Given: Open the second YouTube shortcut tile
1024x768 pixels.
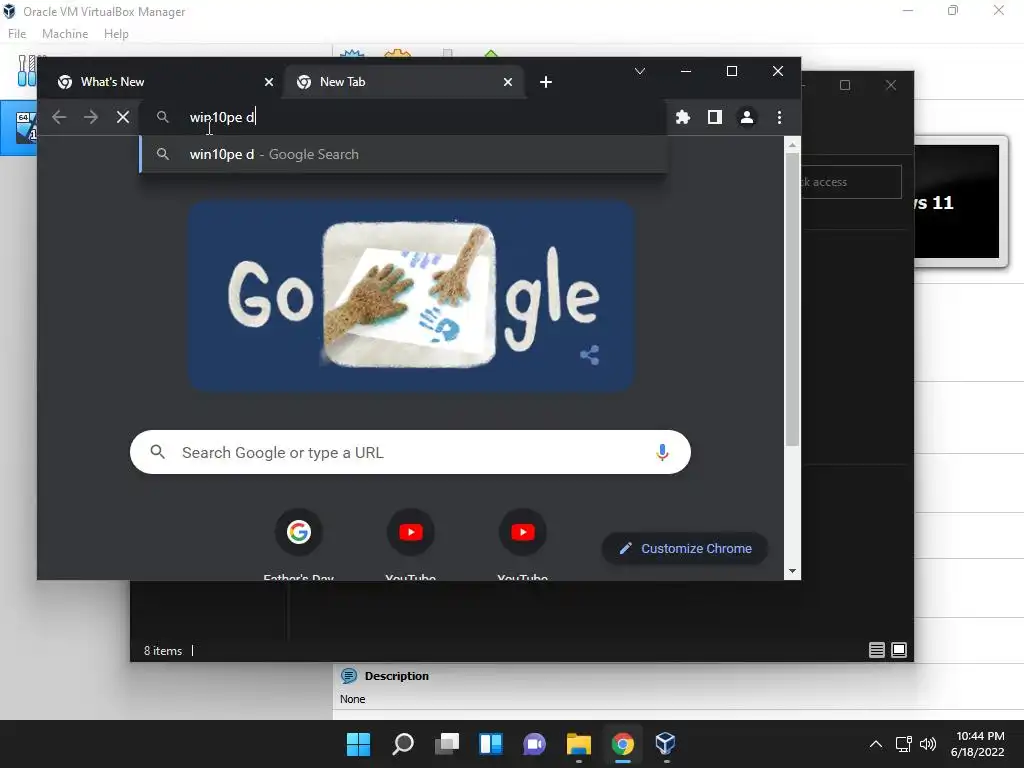Looking at the screenshot, I should [522, 542].
